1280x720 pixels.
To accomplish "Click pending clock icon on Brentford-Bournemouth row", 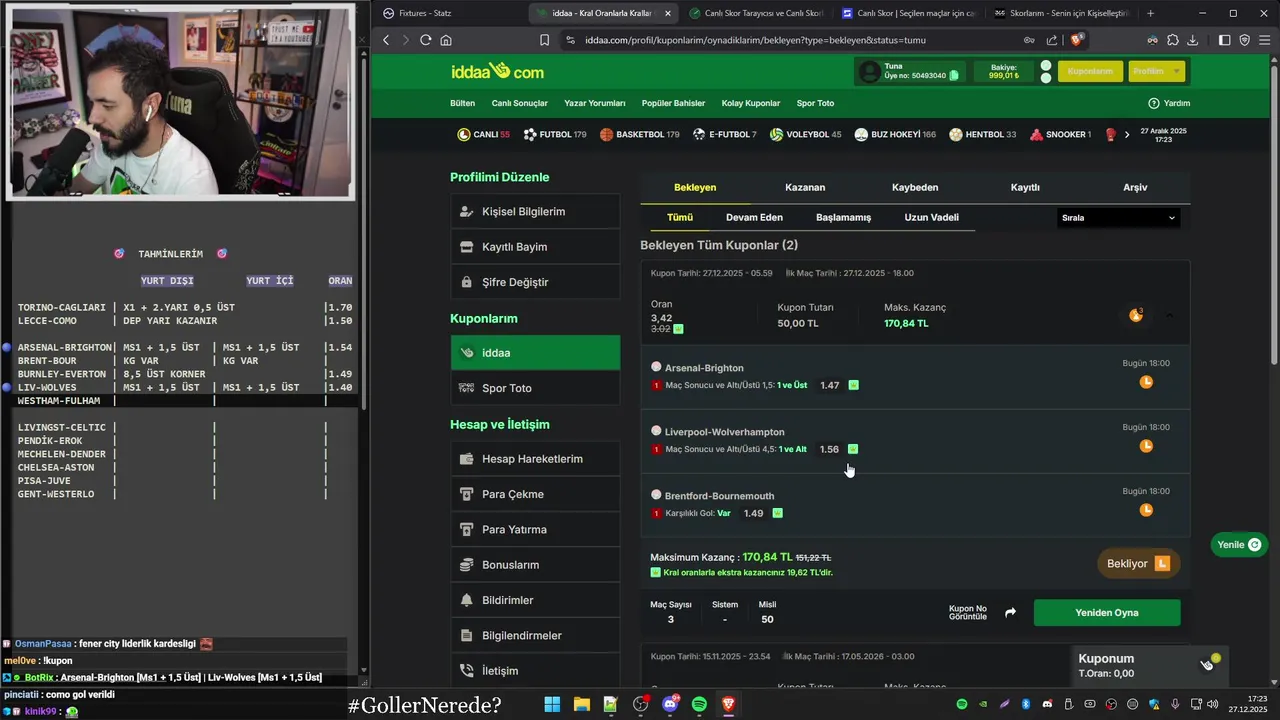I will [x=1146, y=510].
